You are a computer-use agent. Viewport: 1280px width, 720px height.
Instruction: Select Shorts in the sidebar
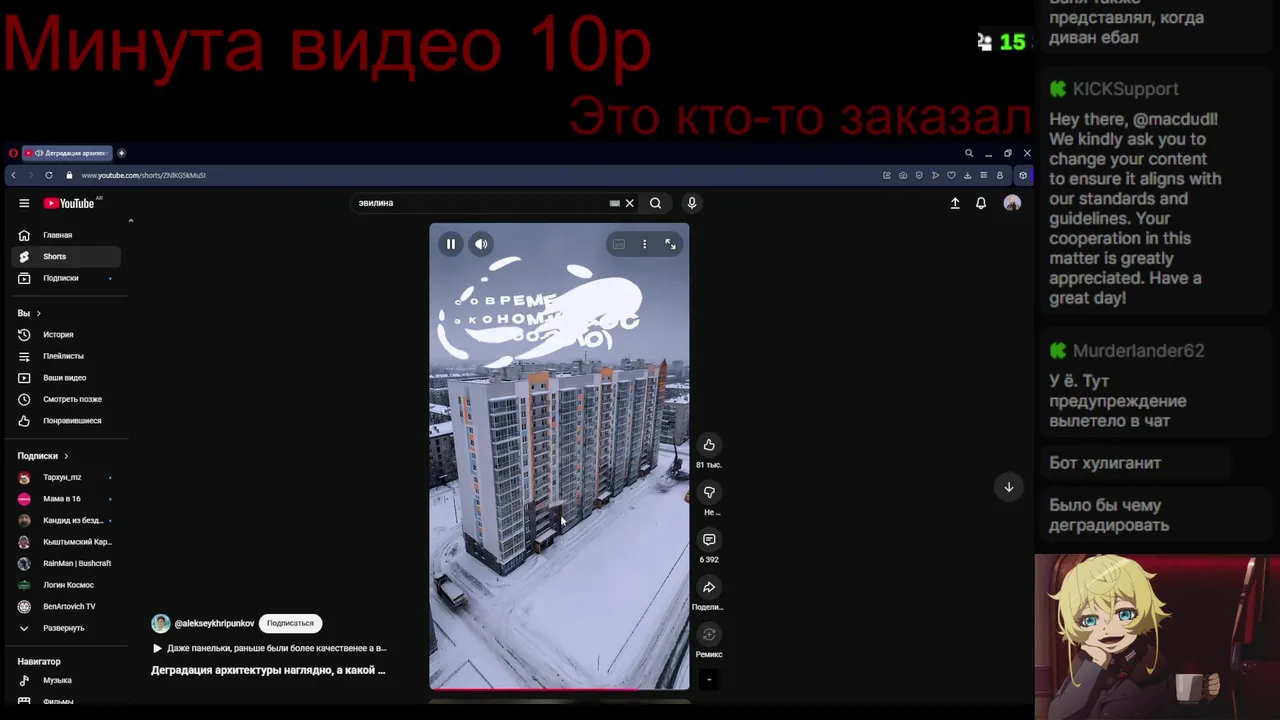(x=66, y=257)
